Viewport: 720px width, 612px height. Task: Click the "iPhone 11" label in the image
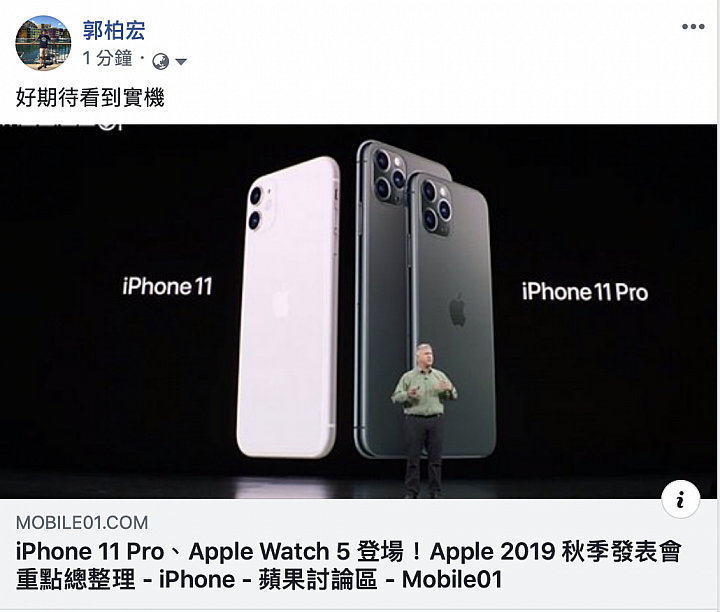pyautogui.click(x=167, y=286)
